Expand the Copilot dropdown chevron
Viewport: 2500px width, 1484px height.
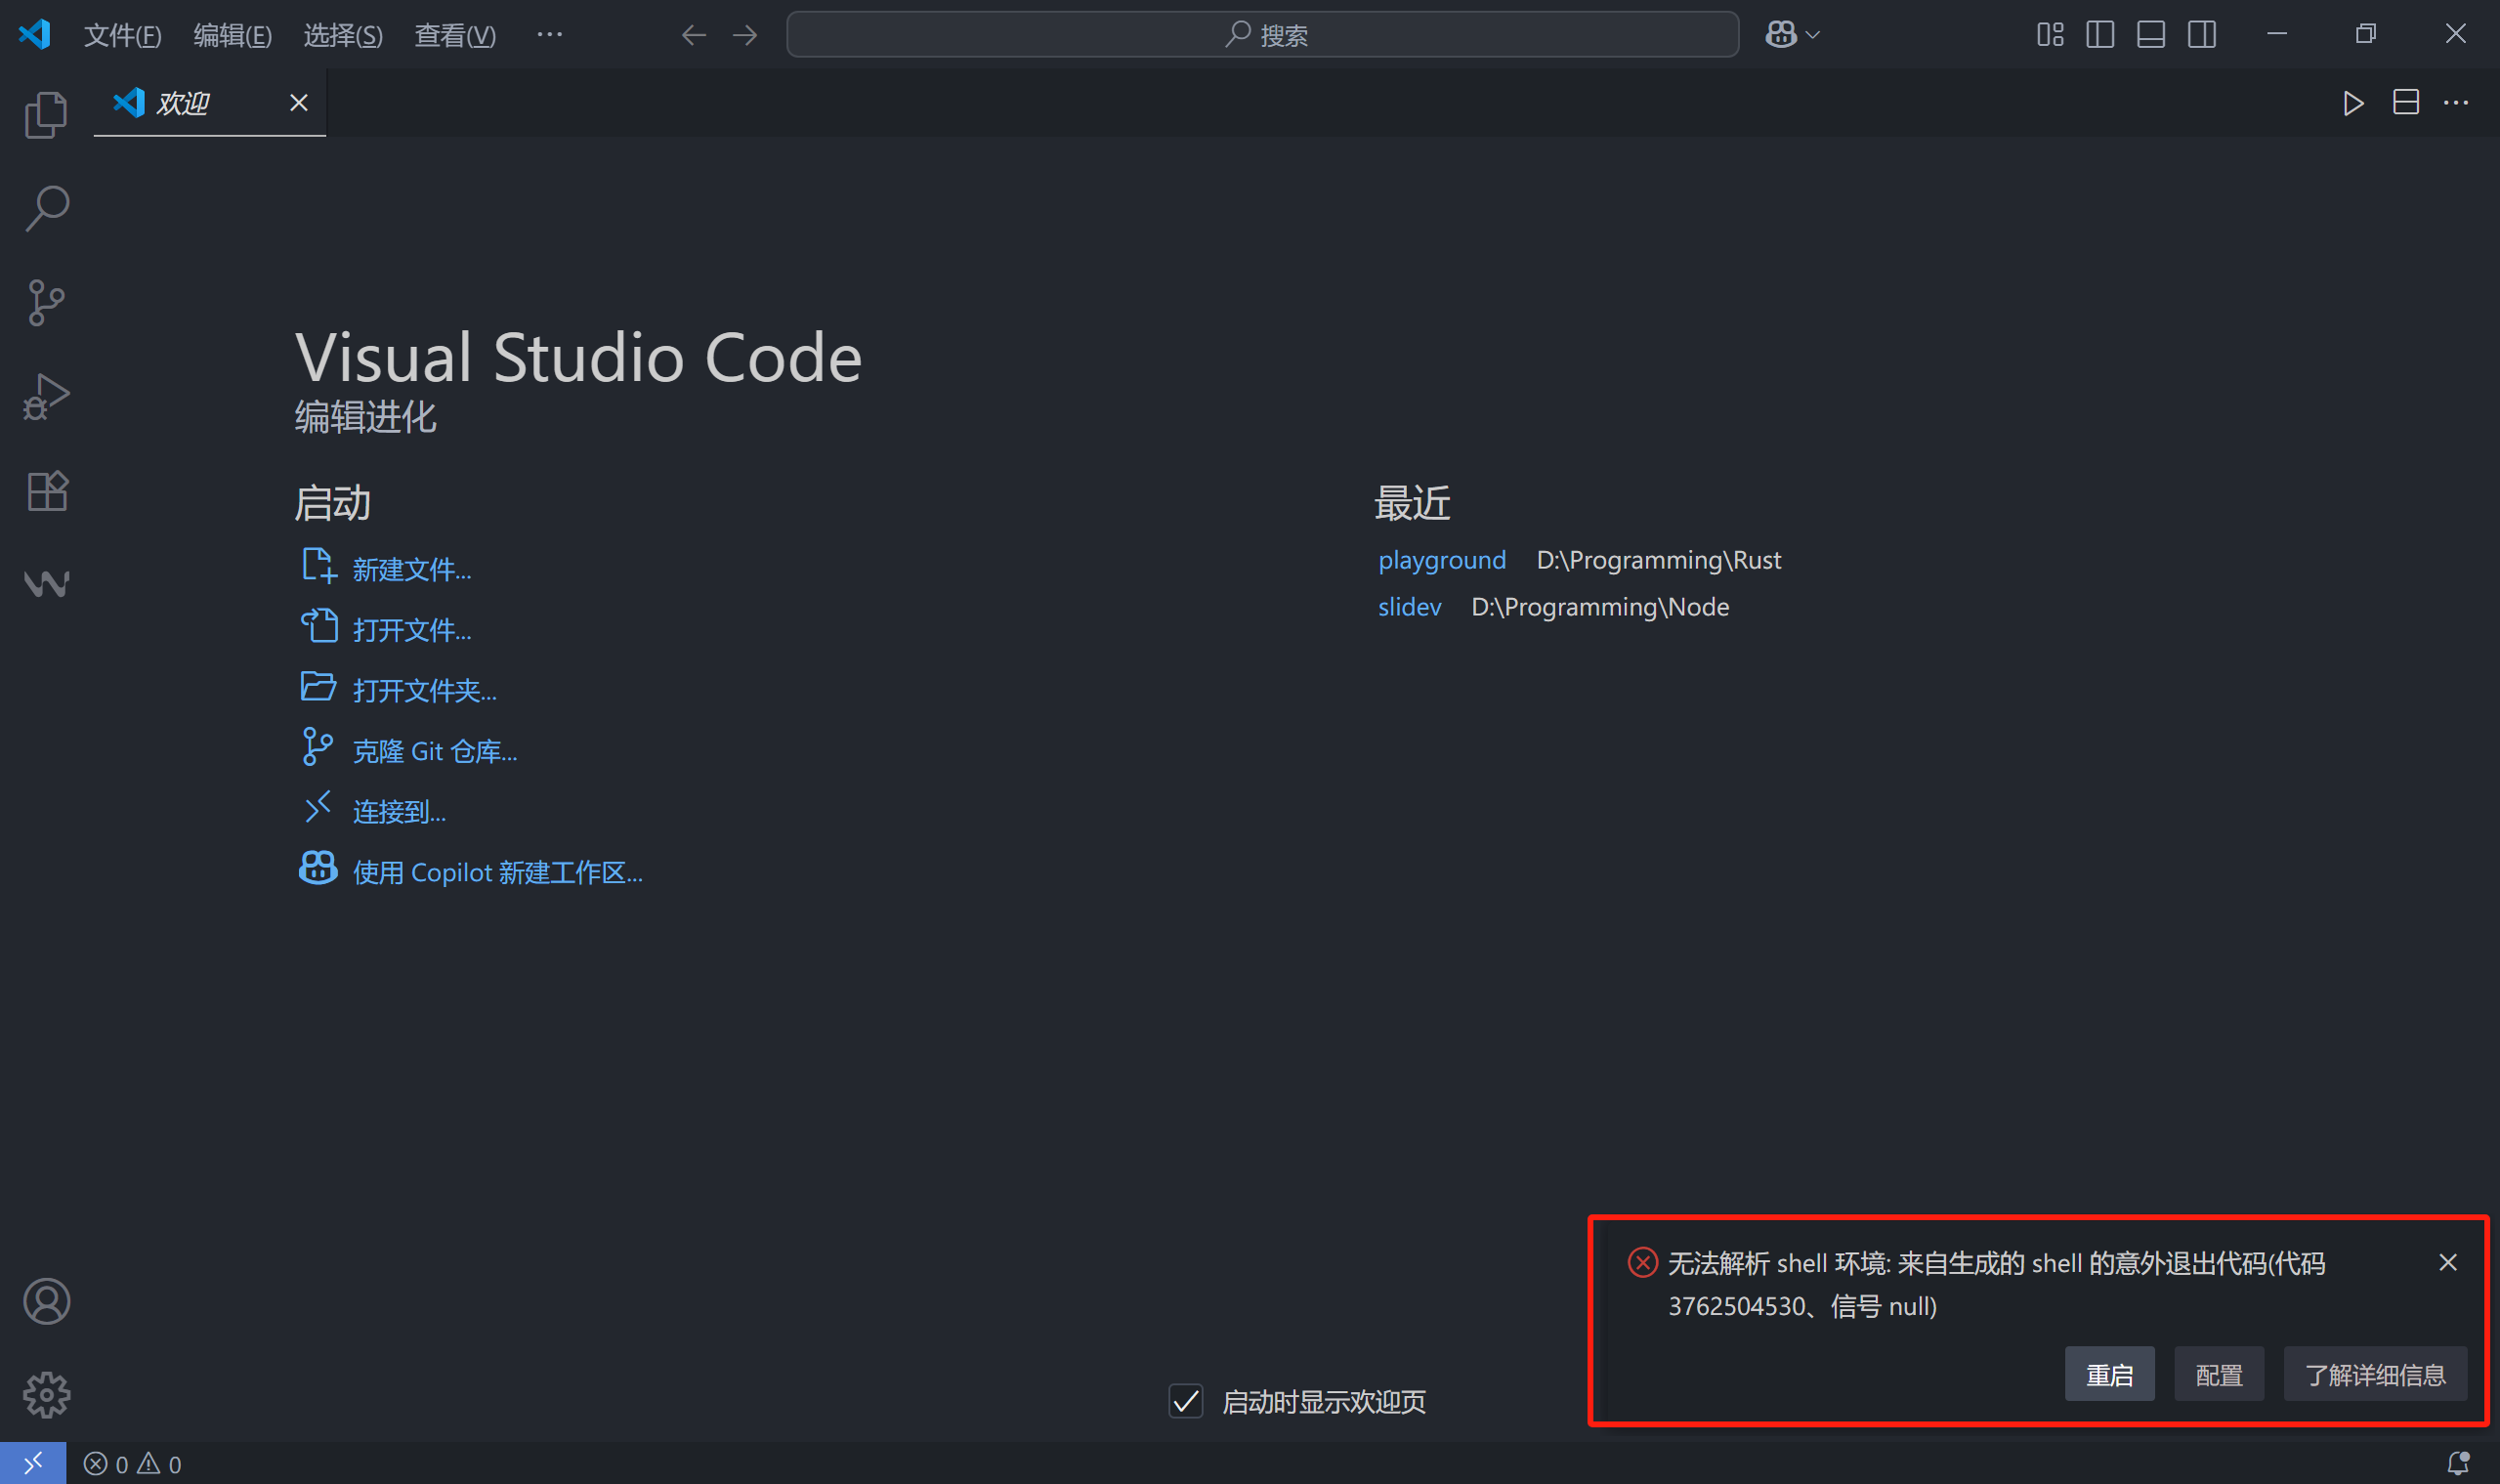click(x=1813, y=35)
